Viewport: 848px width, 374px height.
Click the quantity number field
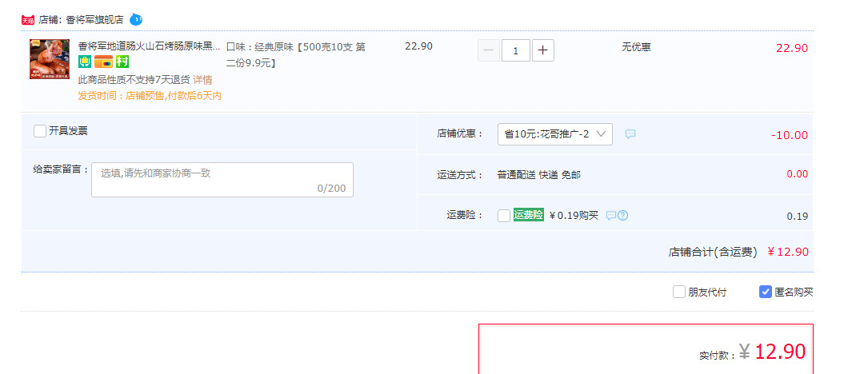pyautogui.click(x=515, y=51)
